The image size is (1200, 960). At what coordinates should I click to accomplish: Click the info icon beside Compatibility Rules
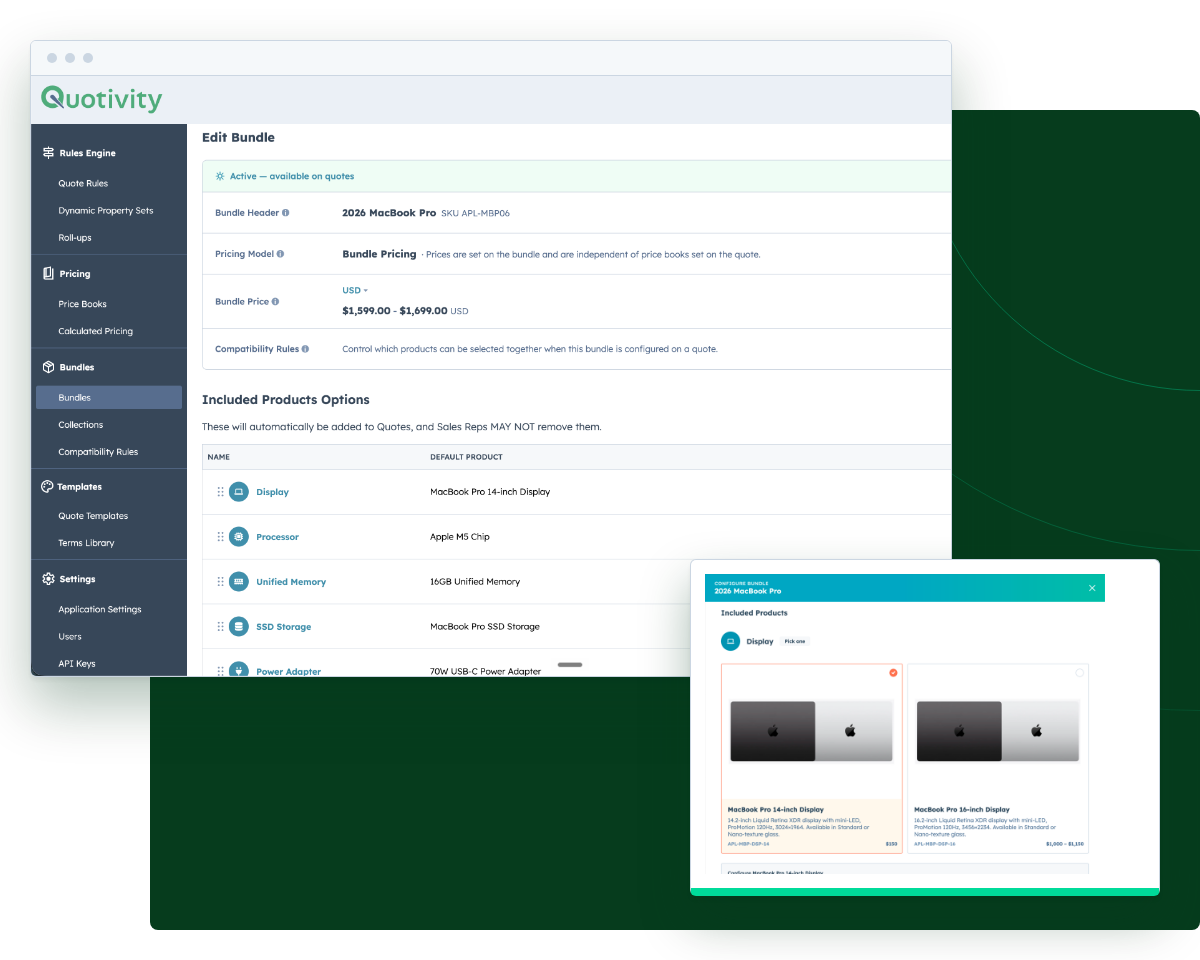[305, 349]
